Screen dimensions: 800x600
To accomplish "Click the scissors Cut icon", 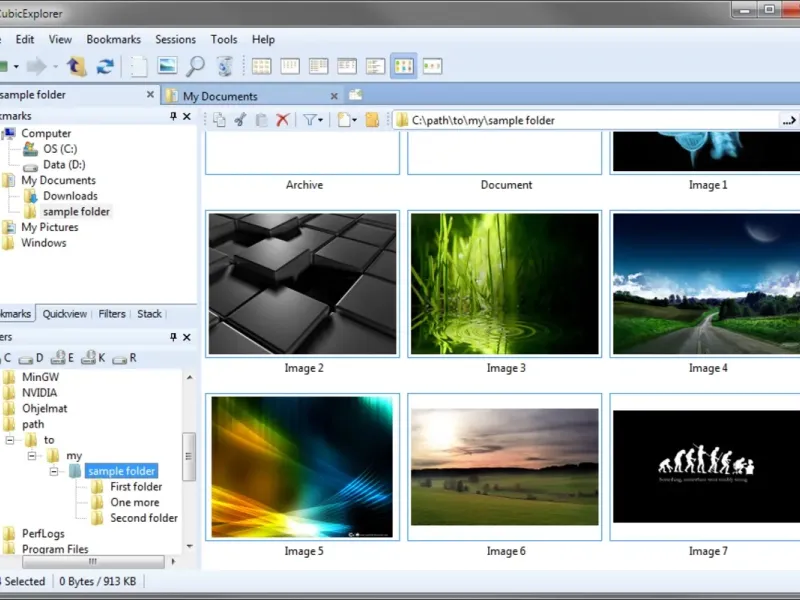I will tap(240, 120).
